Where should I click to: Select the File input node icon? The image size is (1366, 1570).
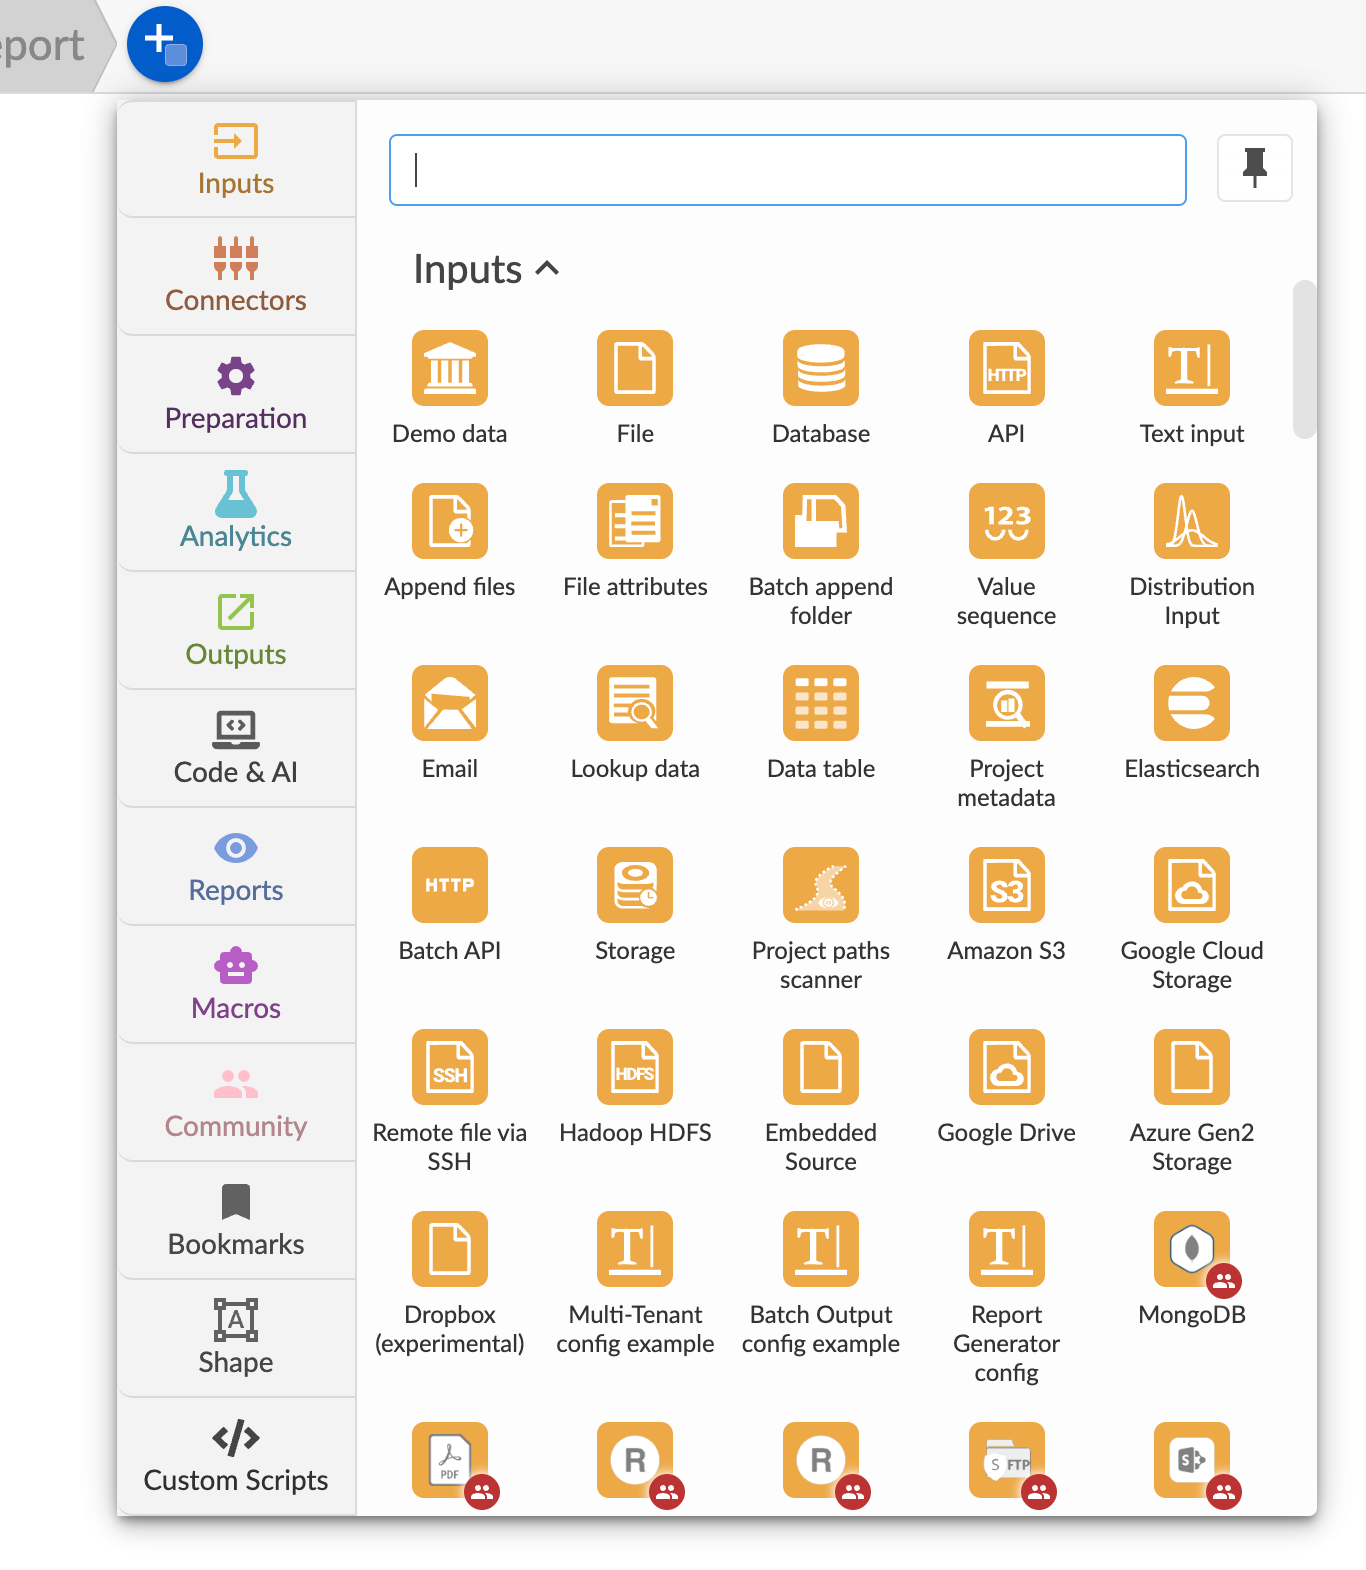coord(635,368)
